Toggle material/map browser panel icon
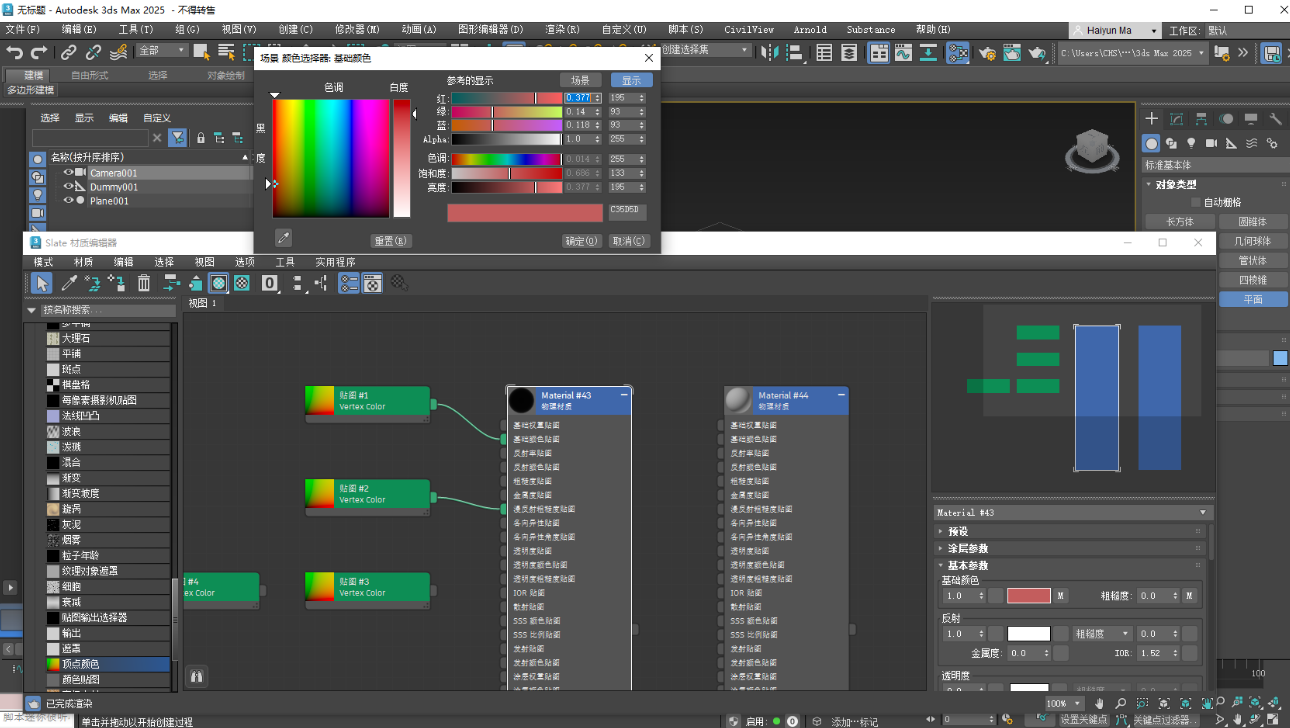The width and height of the screenshot is (1290, 728). [348, 283]
